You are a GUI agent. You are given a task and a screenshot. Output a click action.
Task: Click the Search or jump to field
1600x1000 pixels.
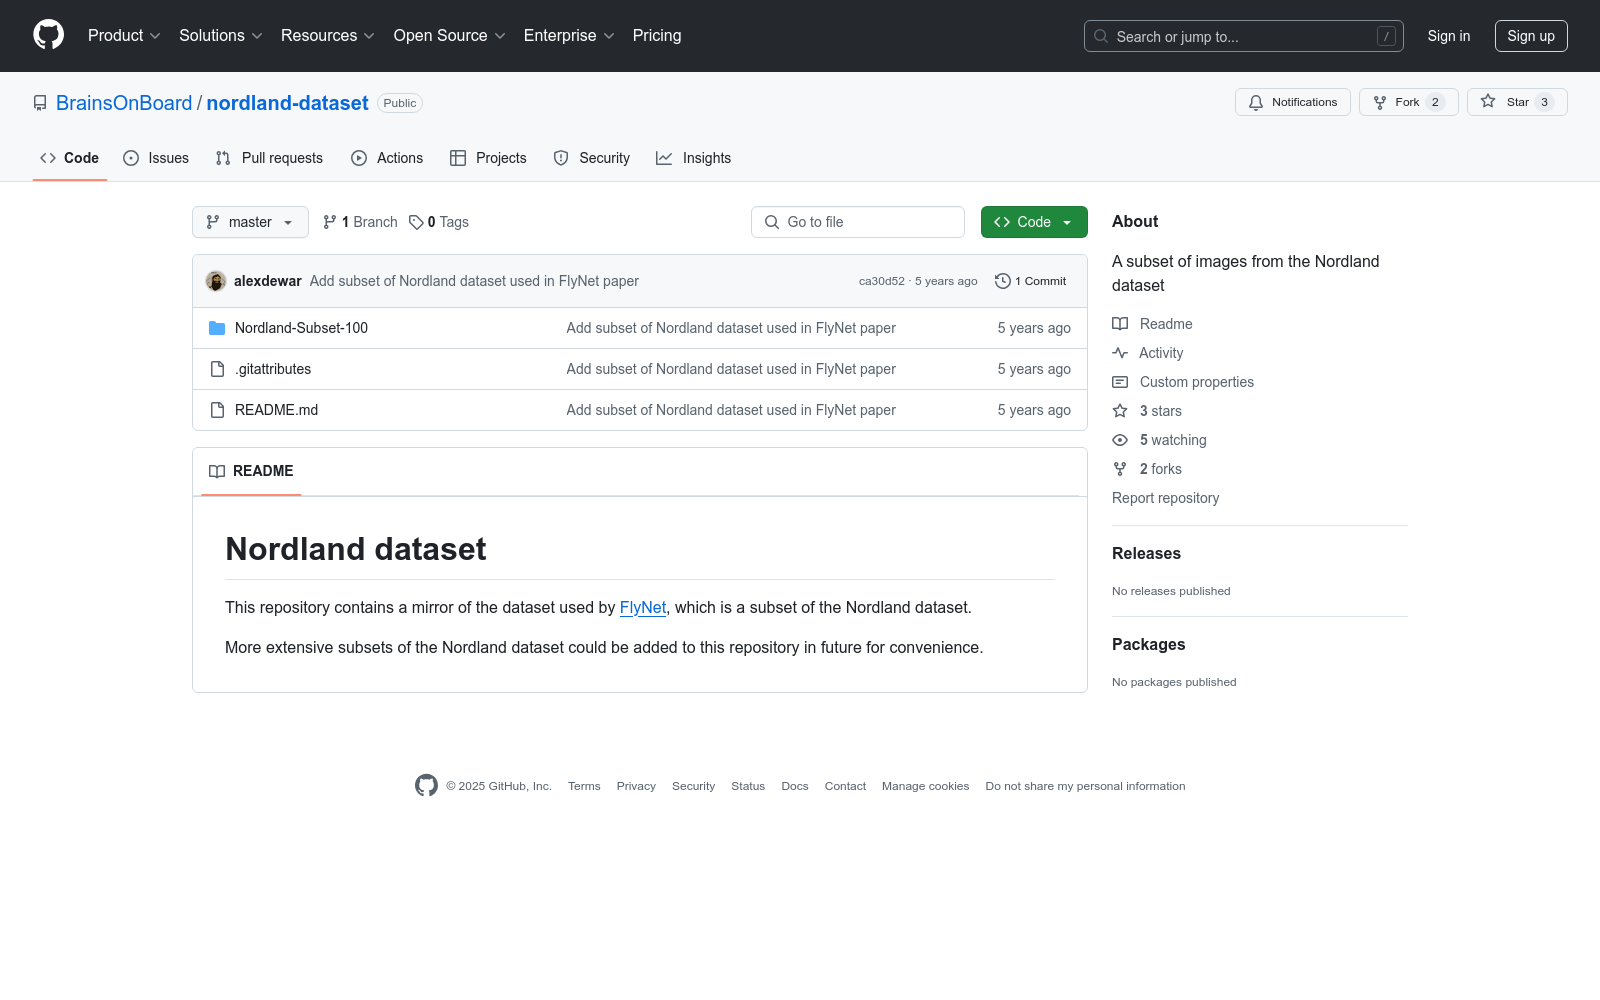pos(1244,36)
